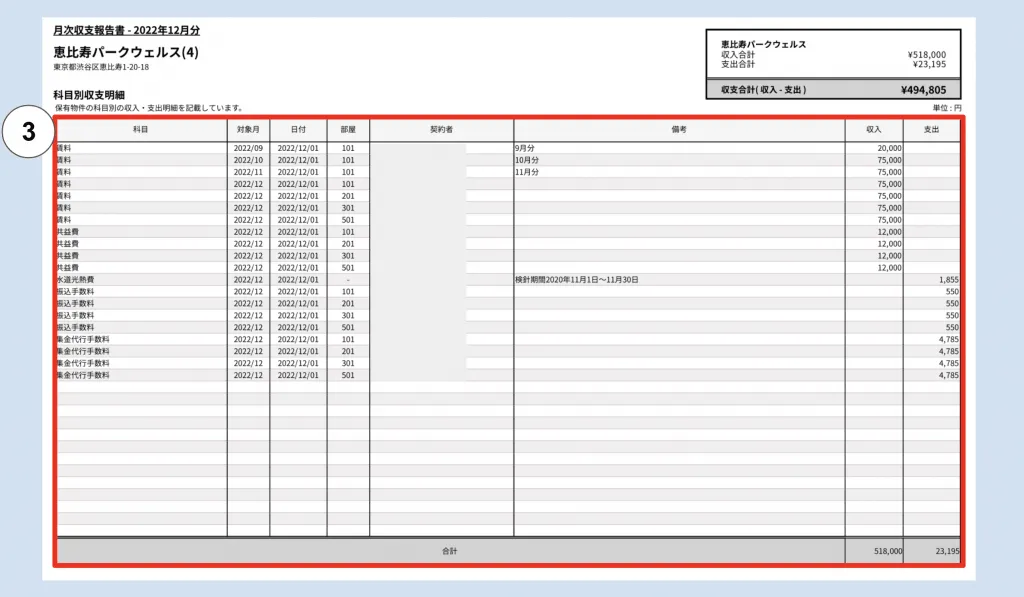Screen dimensions: 1024x597
Task: Click the 2022/09 target month cell
Action: point(248,148)
